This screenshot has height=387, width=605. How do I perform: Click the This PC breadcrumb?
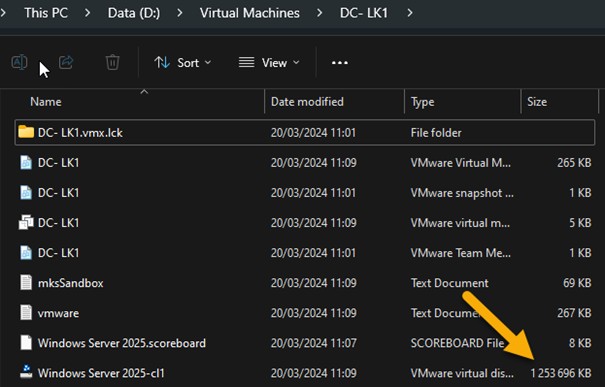46,13
